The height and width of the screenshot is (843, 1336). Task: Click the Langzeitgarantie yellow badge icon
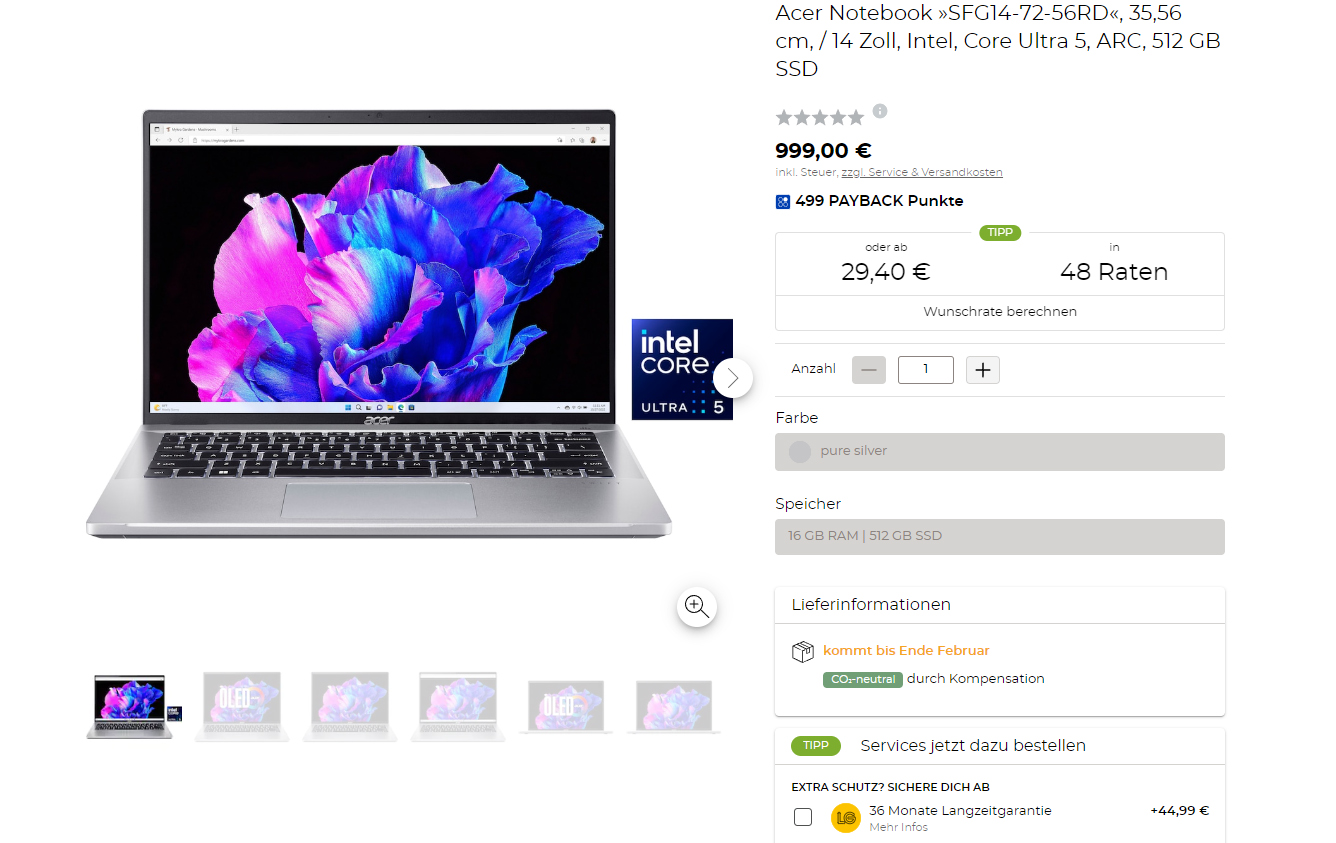pyautogui.click(x=846, y=817)
